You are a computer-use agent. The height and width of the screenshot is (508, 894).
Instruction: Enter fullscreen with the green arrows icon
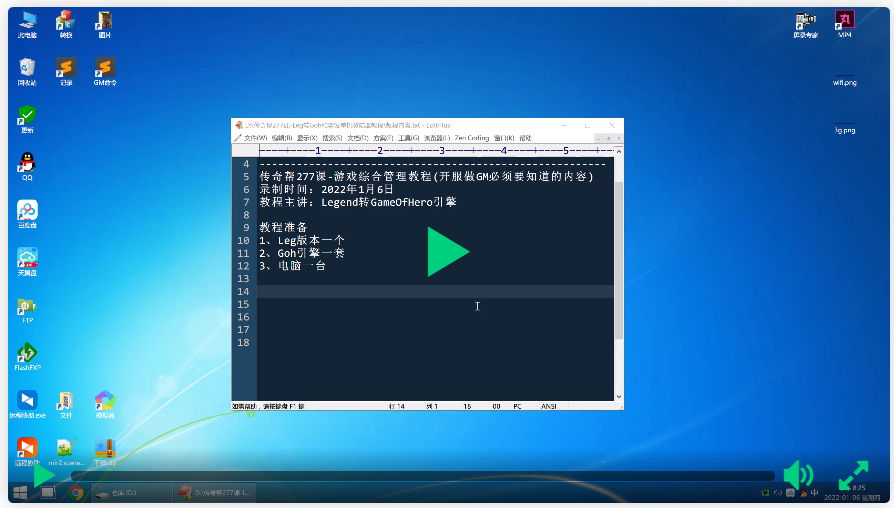click(x=854, y=476)
